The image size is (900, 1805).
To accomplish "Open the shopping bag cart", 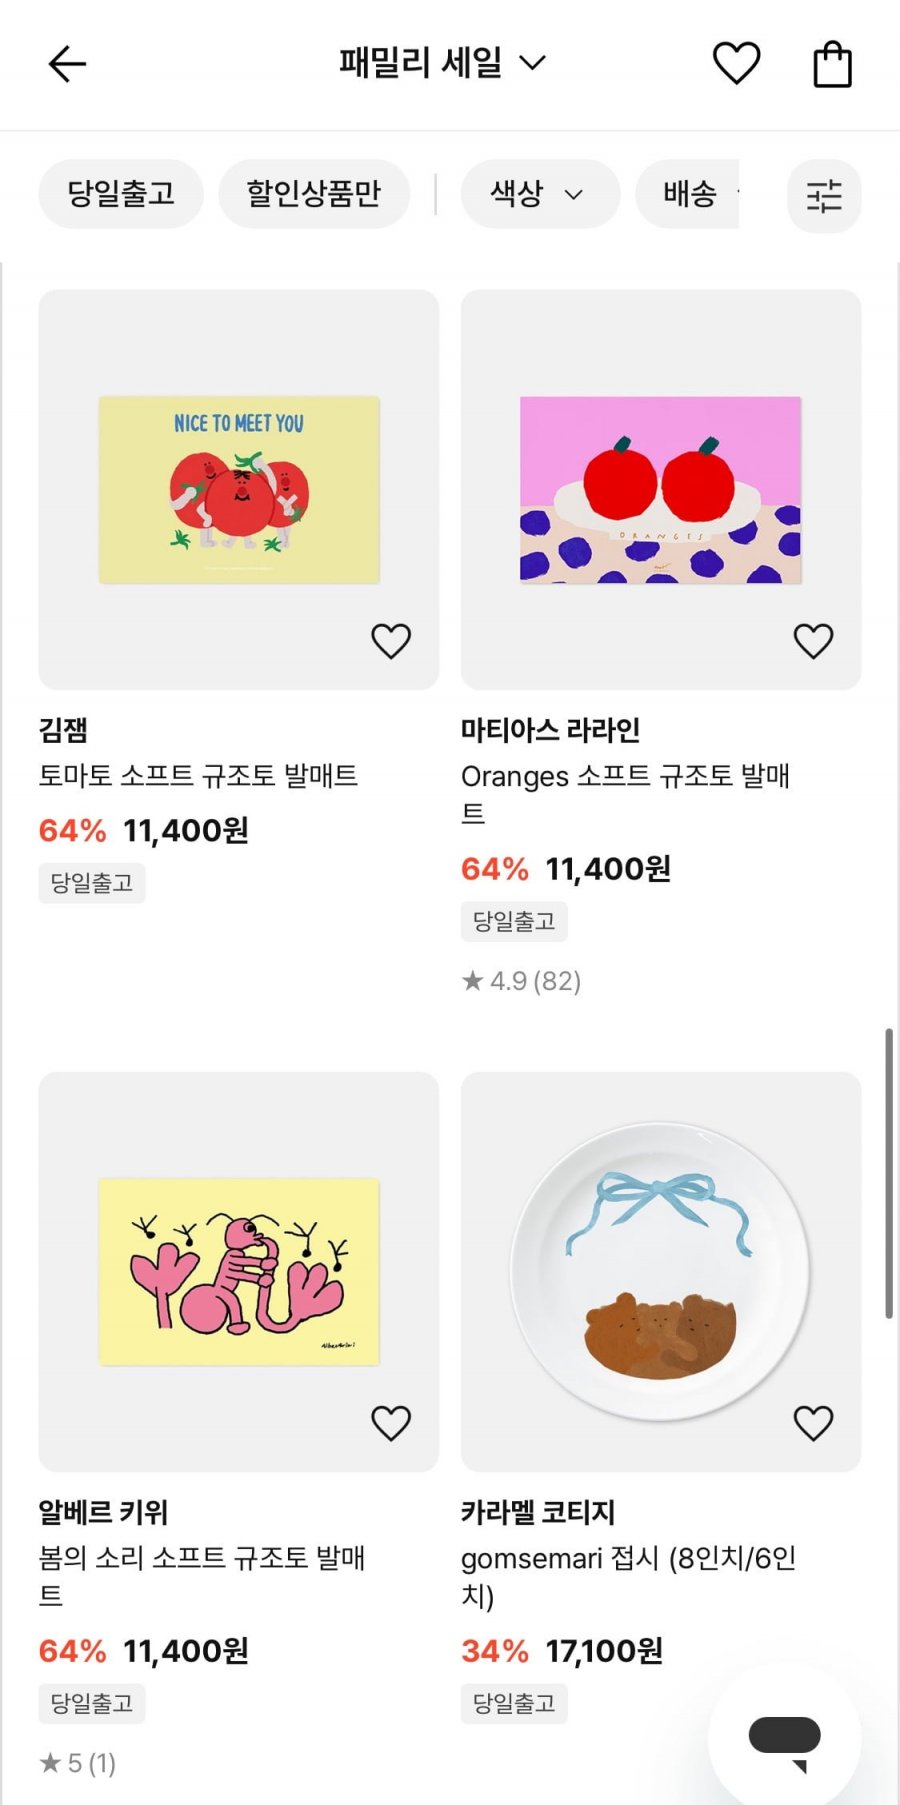I will point(832,65).
